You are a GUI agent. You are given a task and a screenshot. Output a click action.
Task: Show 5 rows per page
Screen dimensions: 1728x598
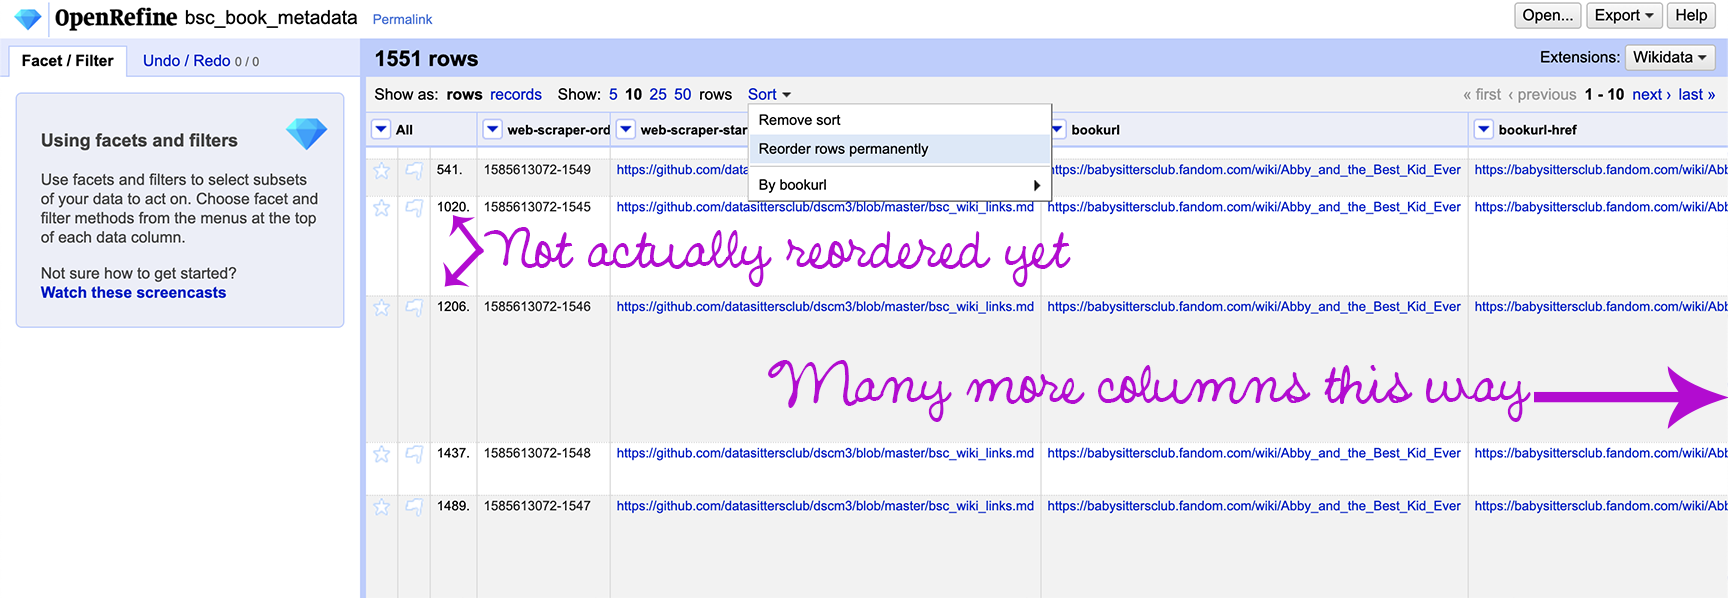coord(613,94)
